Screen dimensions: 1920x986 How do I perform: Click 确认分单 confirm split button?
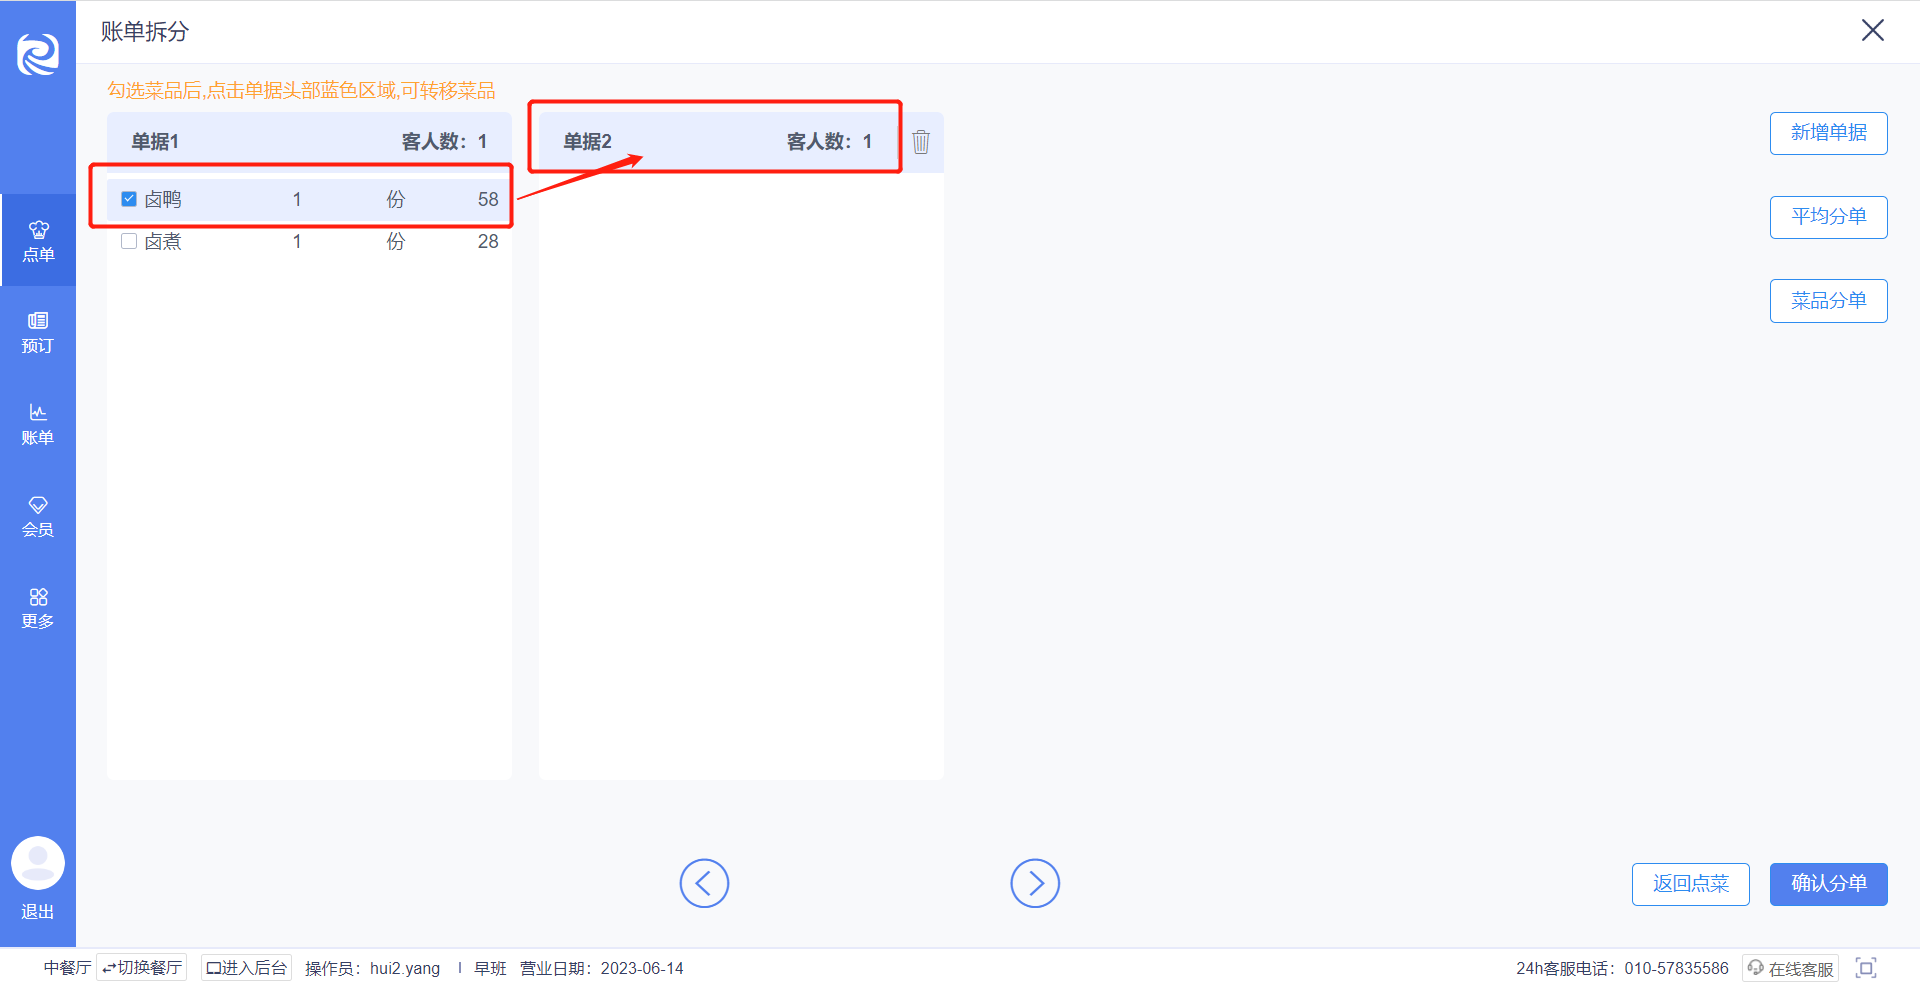1828,884
